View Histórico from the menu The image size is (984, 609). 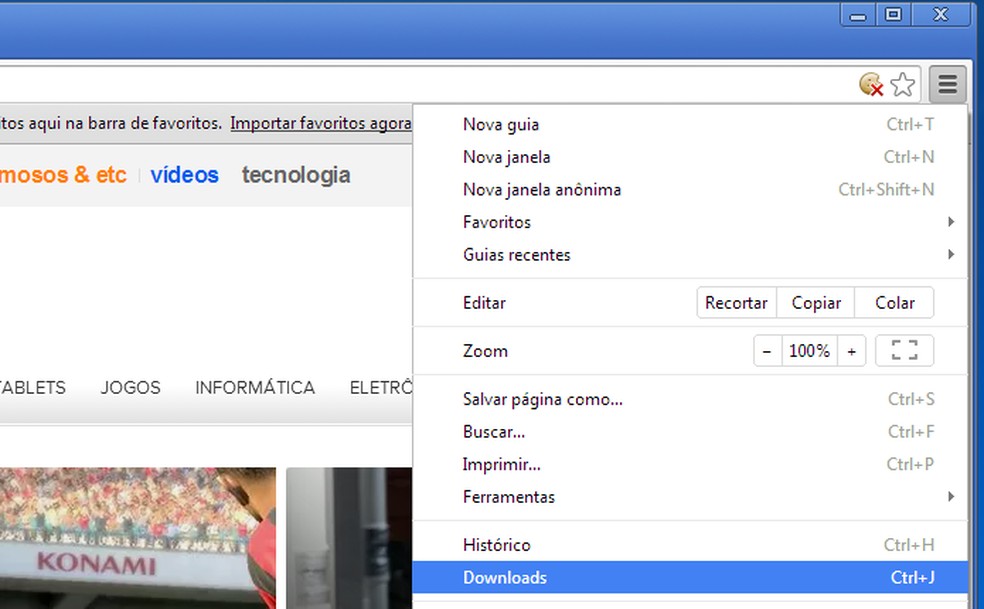click(496, 544)
